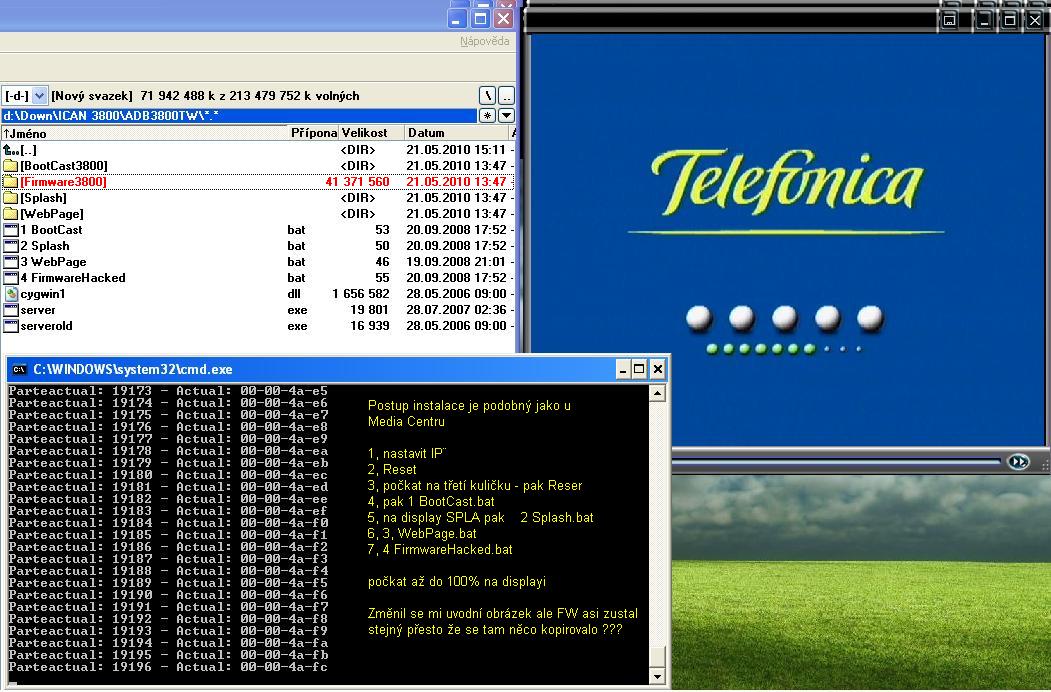The height and width of the screenshot is (692, 1051).
Task: Click the name '4 FirmwareHacked'
Action: point(72,278)
